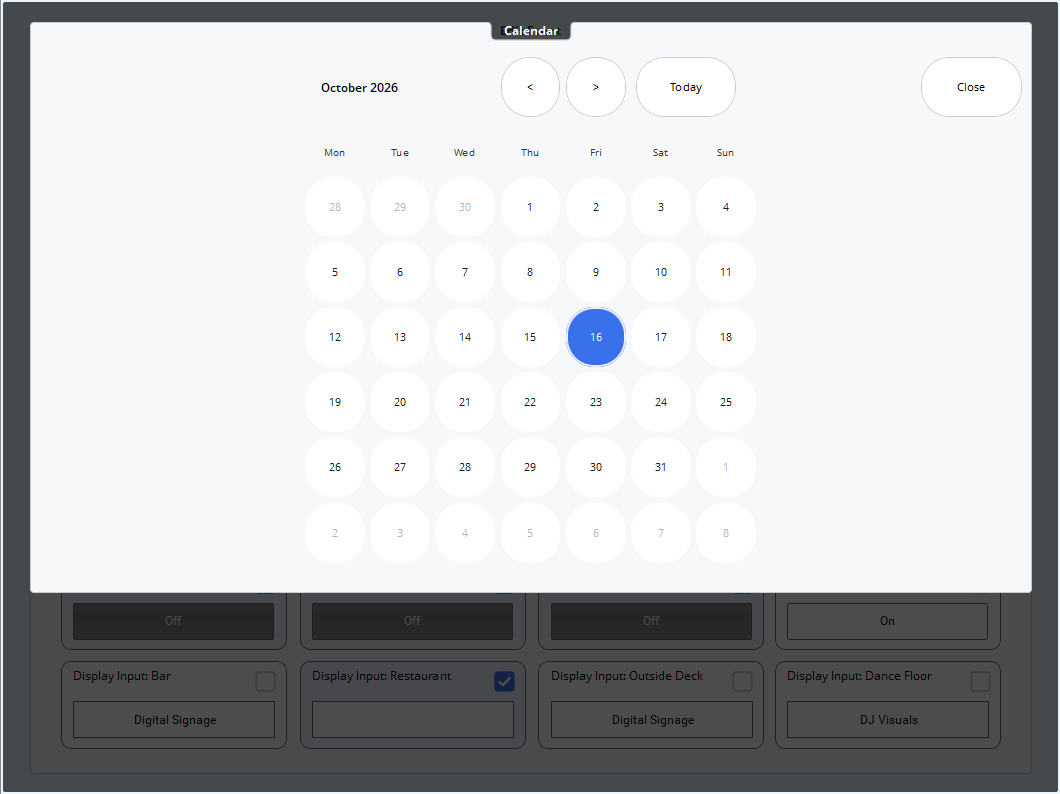Open the empty Restaurant display input dropdown
The height and width of the screenshot is (794, 1060).
click(x=412, y=720)
